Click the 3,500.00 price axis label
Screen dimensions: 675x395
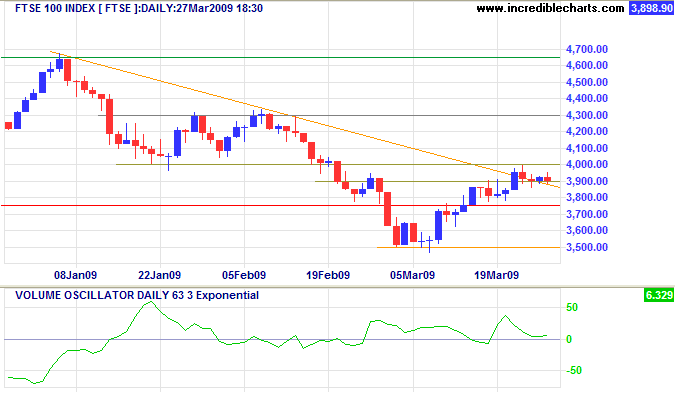587,247
